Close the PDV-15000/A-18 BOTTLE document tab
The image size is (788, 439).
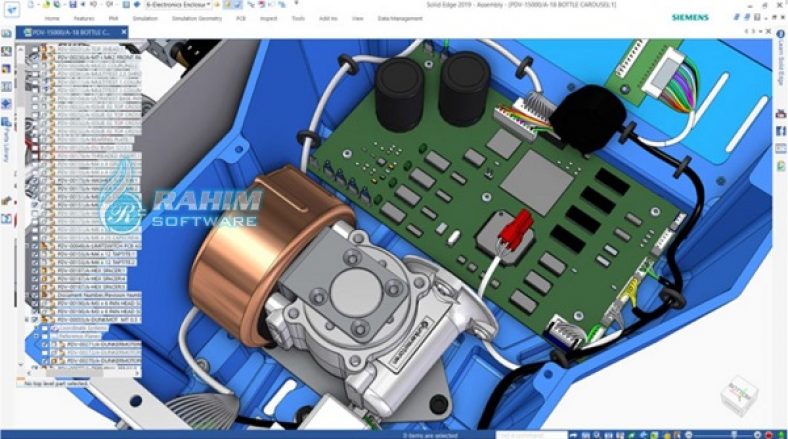click(124, 32)
